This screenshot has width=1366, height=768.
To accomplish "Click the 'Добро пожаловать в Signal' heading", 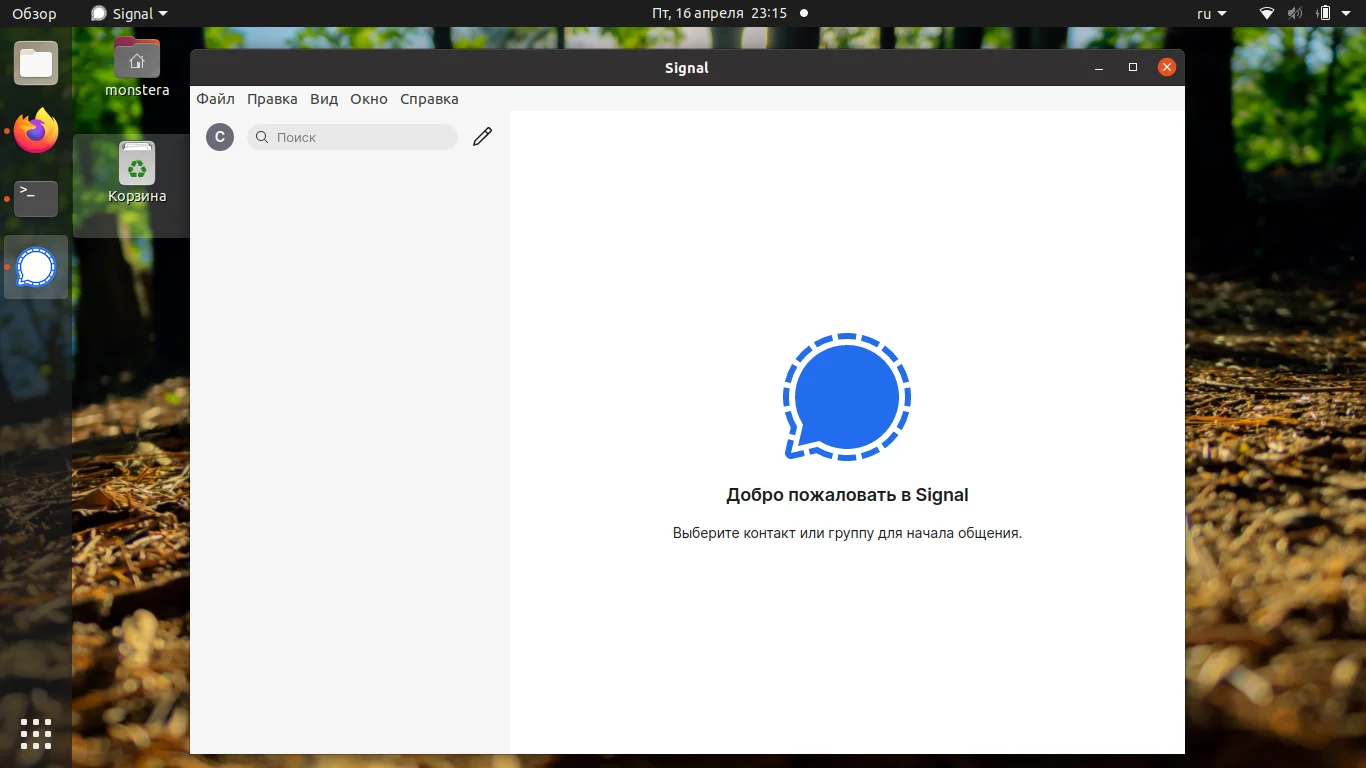I will coord(847,495).
